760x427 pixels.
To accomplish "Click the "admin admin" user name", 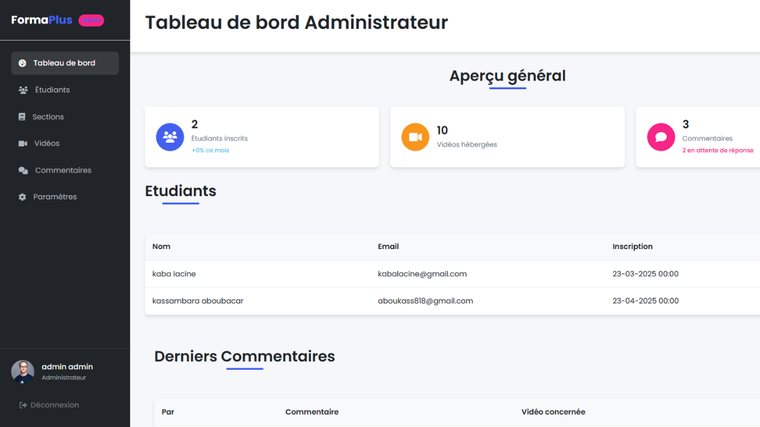I will click(67, 367).
